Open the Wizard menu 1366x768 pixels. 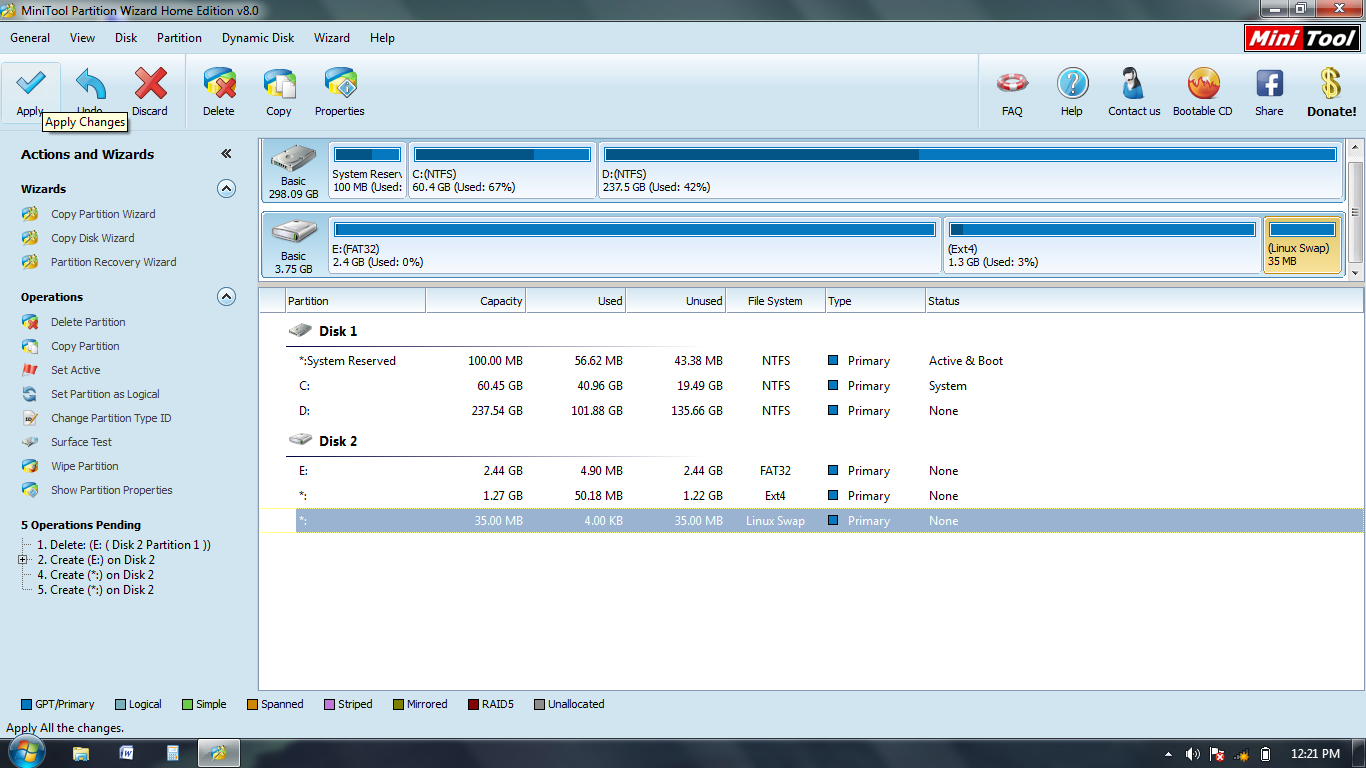[332, 38]
